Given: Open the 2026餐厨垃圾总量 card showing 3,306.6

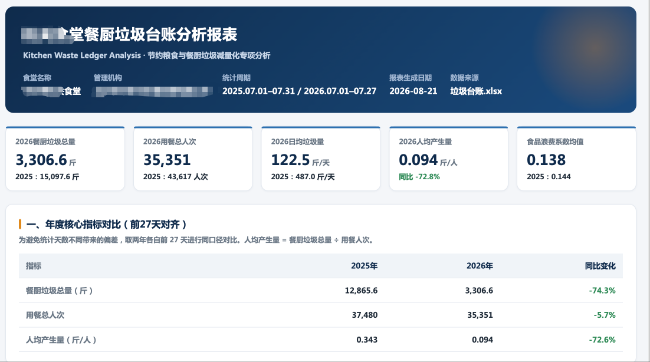Looking at the screenshot, I should point(65,159).
